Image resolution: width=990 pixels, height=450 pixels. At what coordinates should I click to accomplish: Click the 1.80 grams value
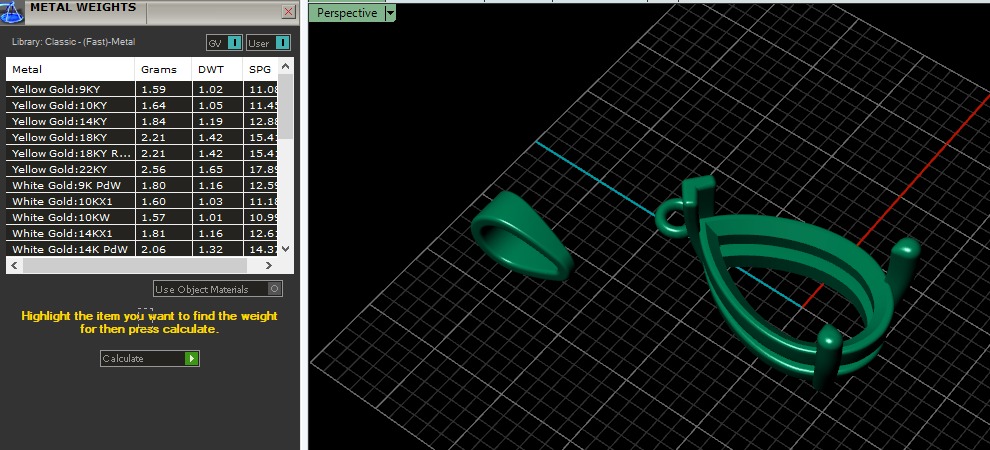(153, 185)
